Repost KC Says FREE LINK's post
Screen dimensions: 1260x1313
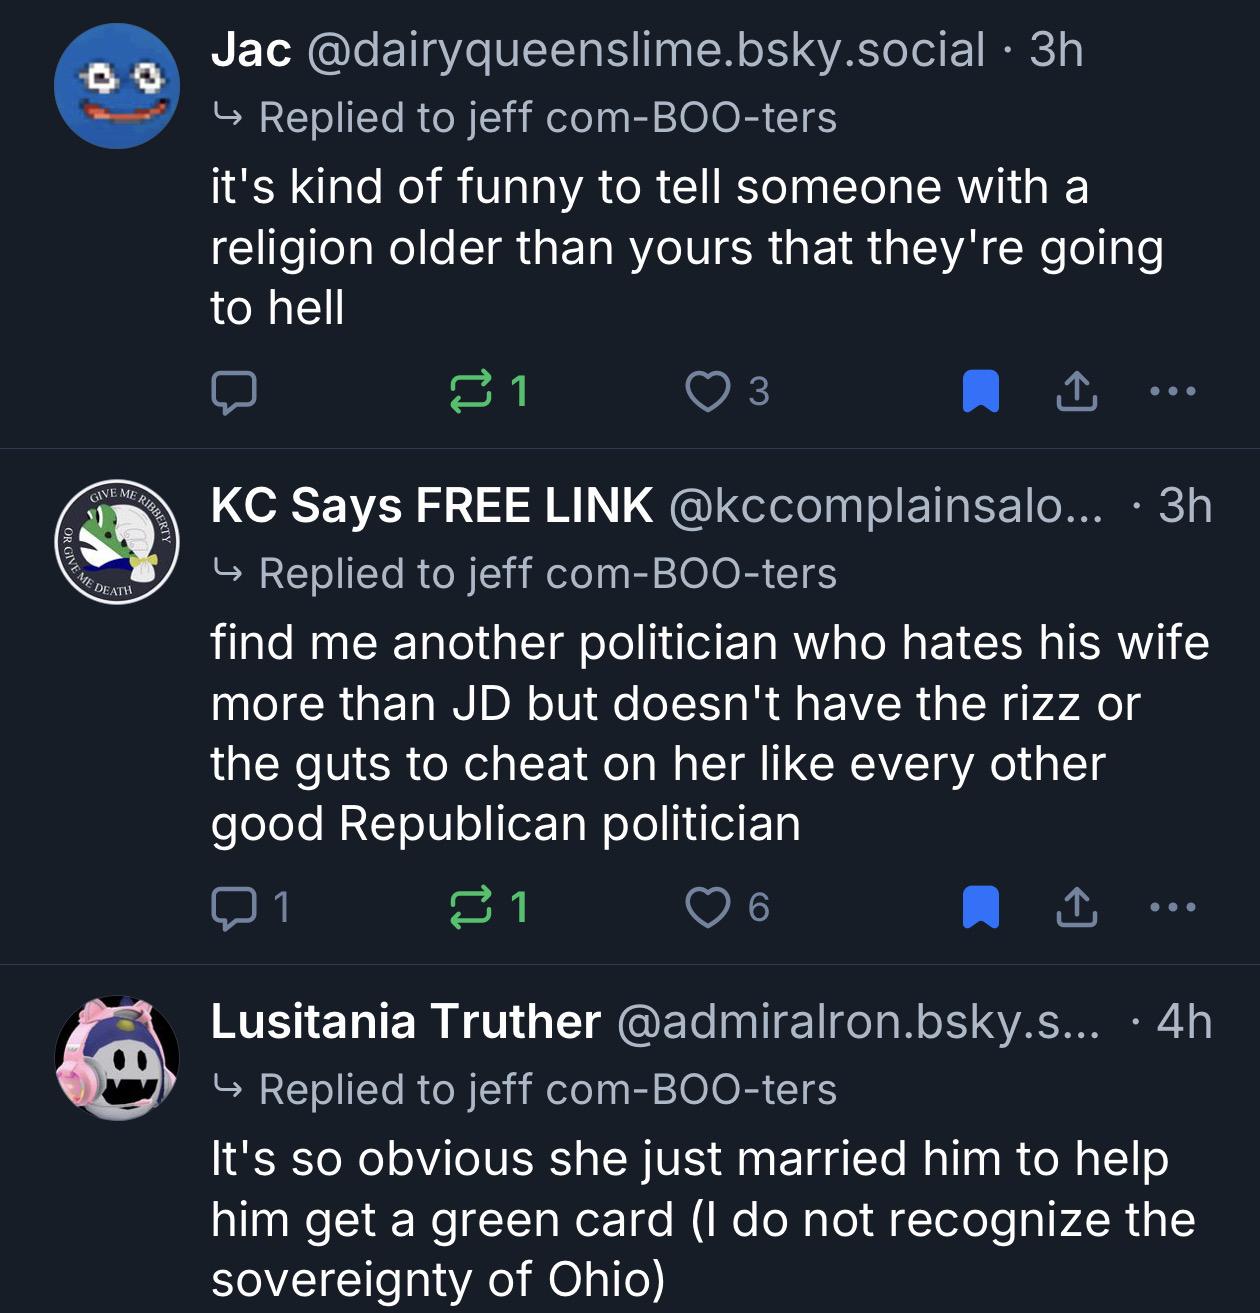[x=471, y=907]
